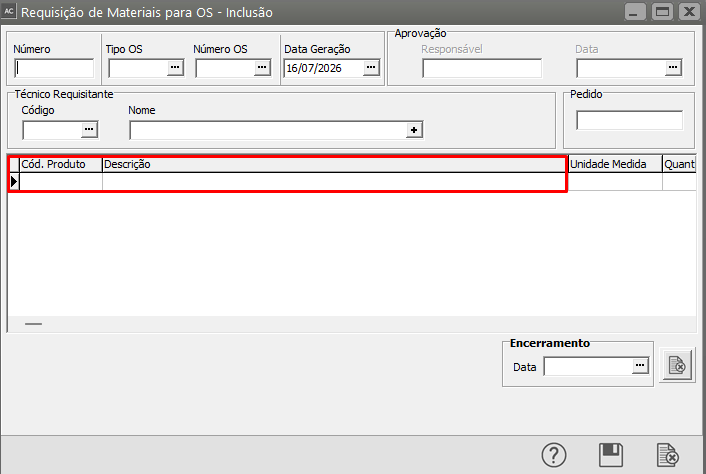
Task: Focus the Número input field
Action: point(54,68)
